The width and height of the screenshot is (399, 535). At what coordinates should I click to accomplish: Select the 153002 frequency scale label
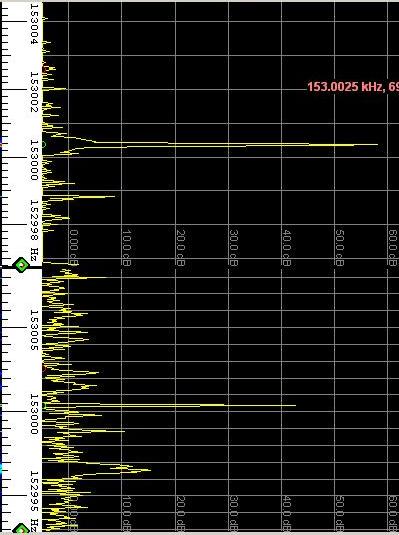pyautogui.click(x=34, y=92)
